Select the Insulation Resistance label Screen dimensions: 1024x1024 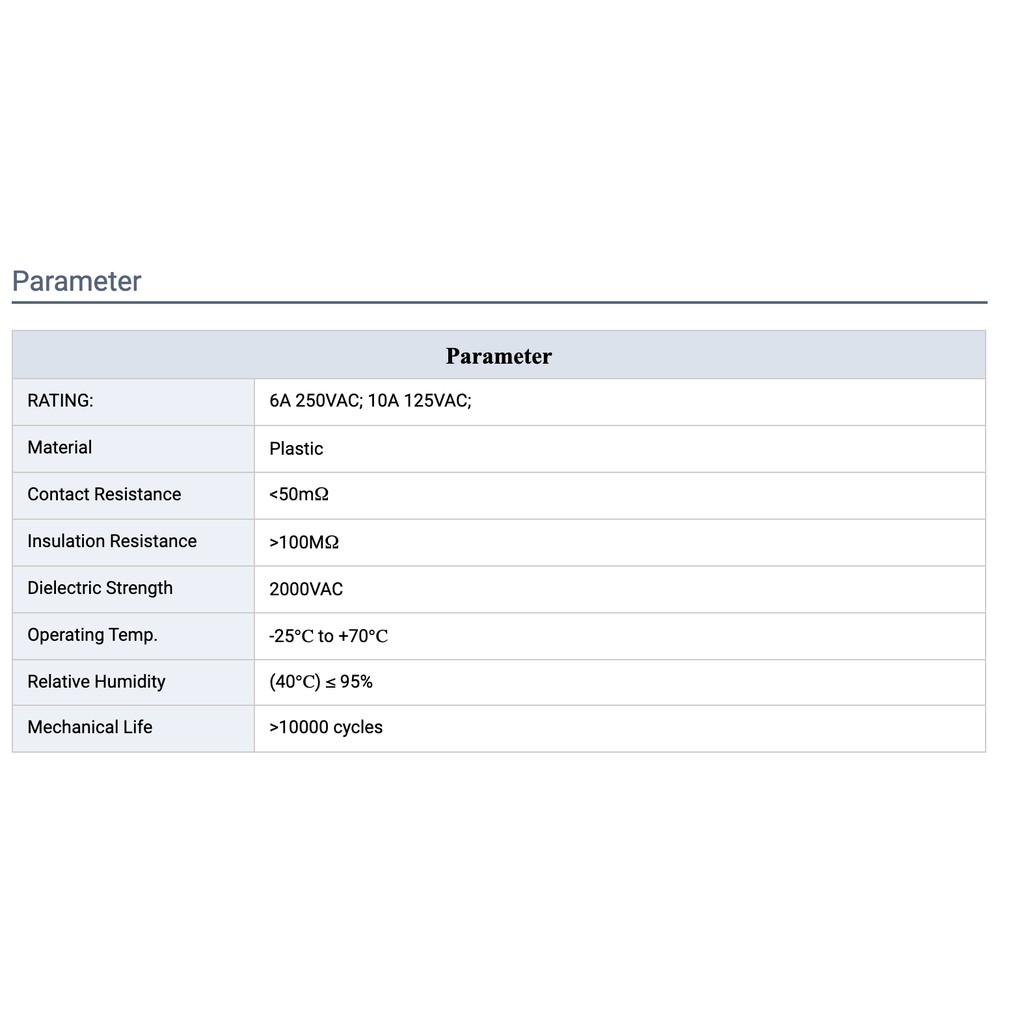coord(112,541)
